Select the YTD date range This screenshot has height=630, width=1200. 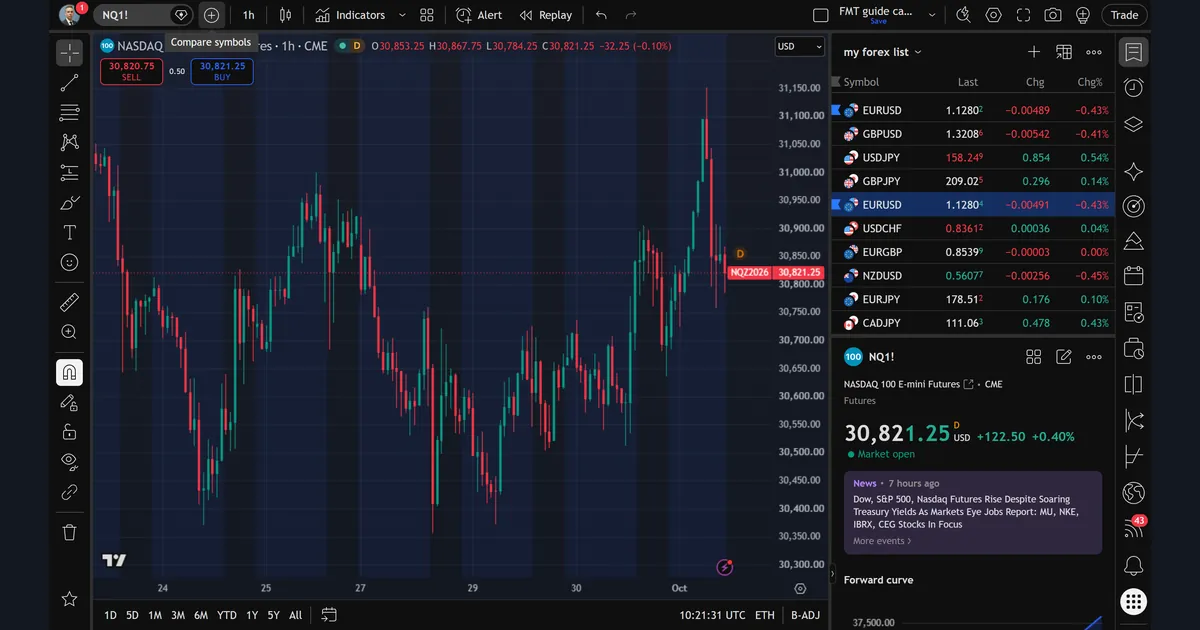click(227, 615)
